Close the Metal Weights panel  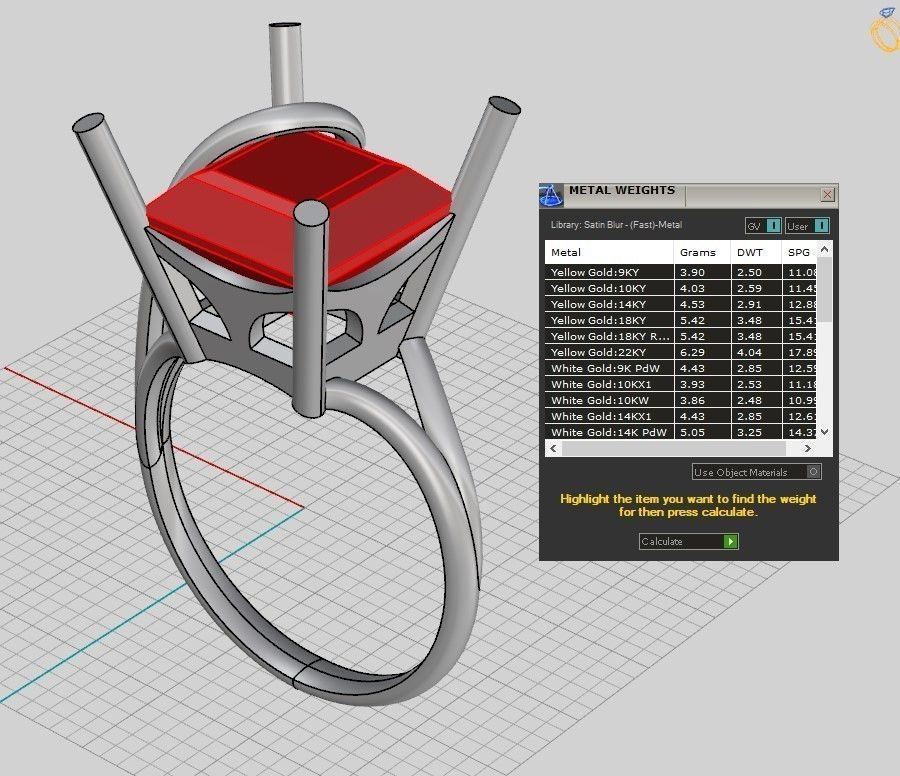(x=827, y=195)
